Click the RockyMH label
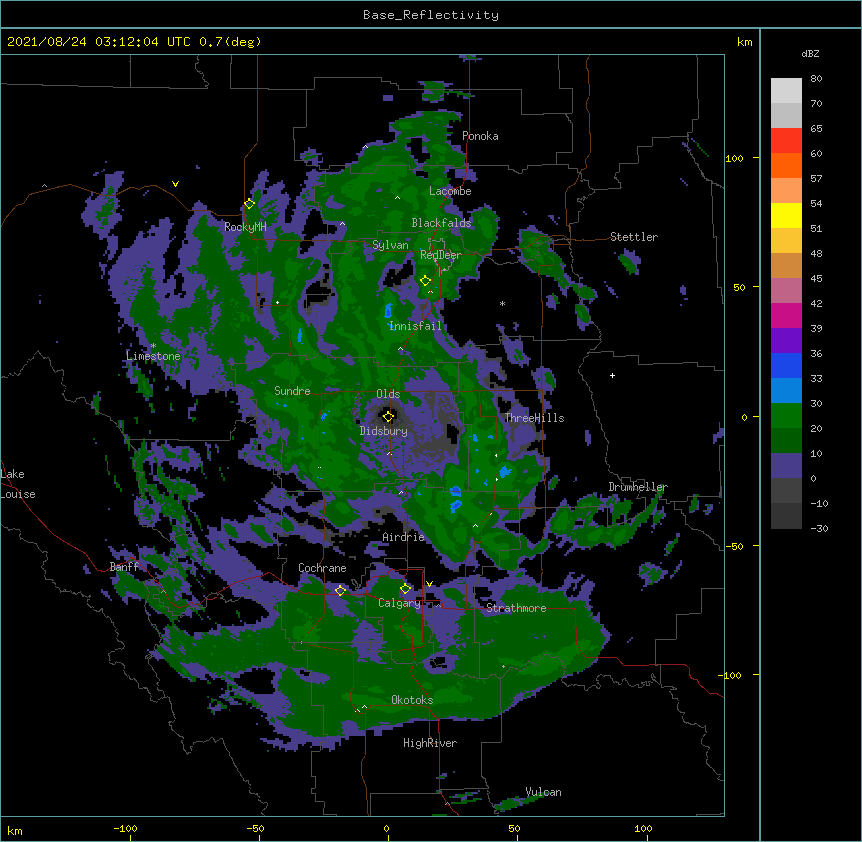The height and width of the screenshot is (842, 862). click(245, 227)
